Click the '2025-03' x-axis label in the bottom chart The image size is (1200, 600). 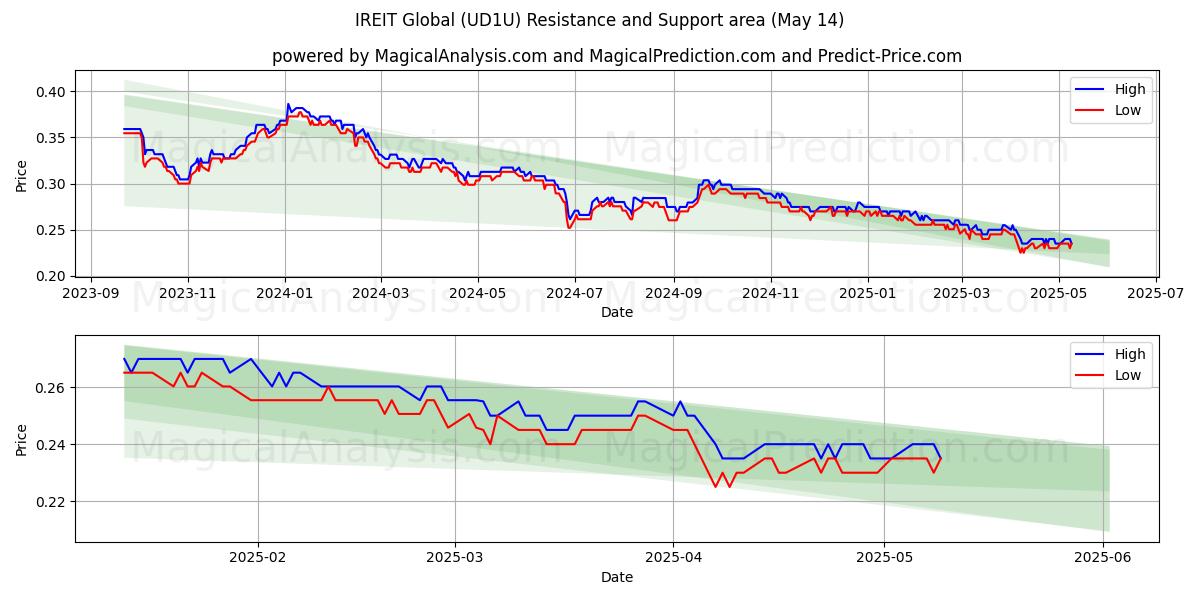point(455,558)
